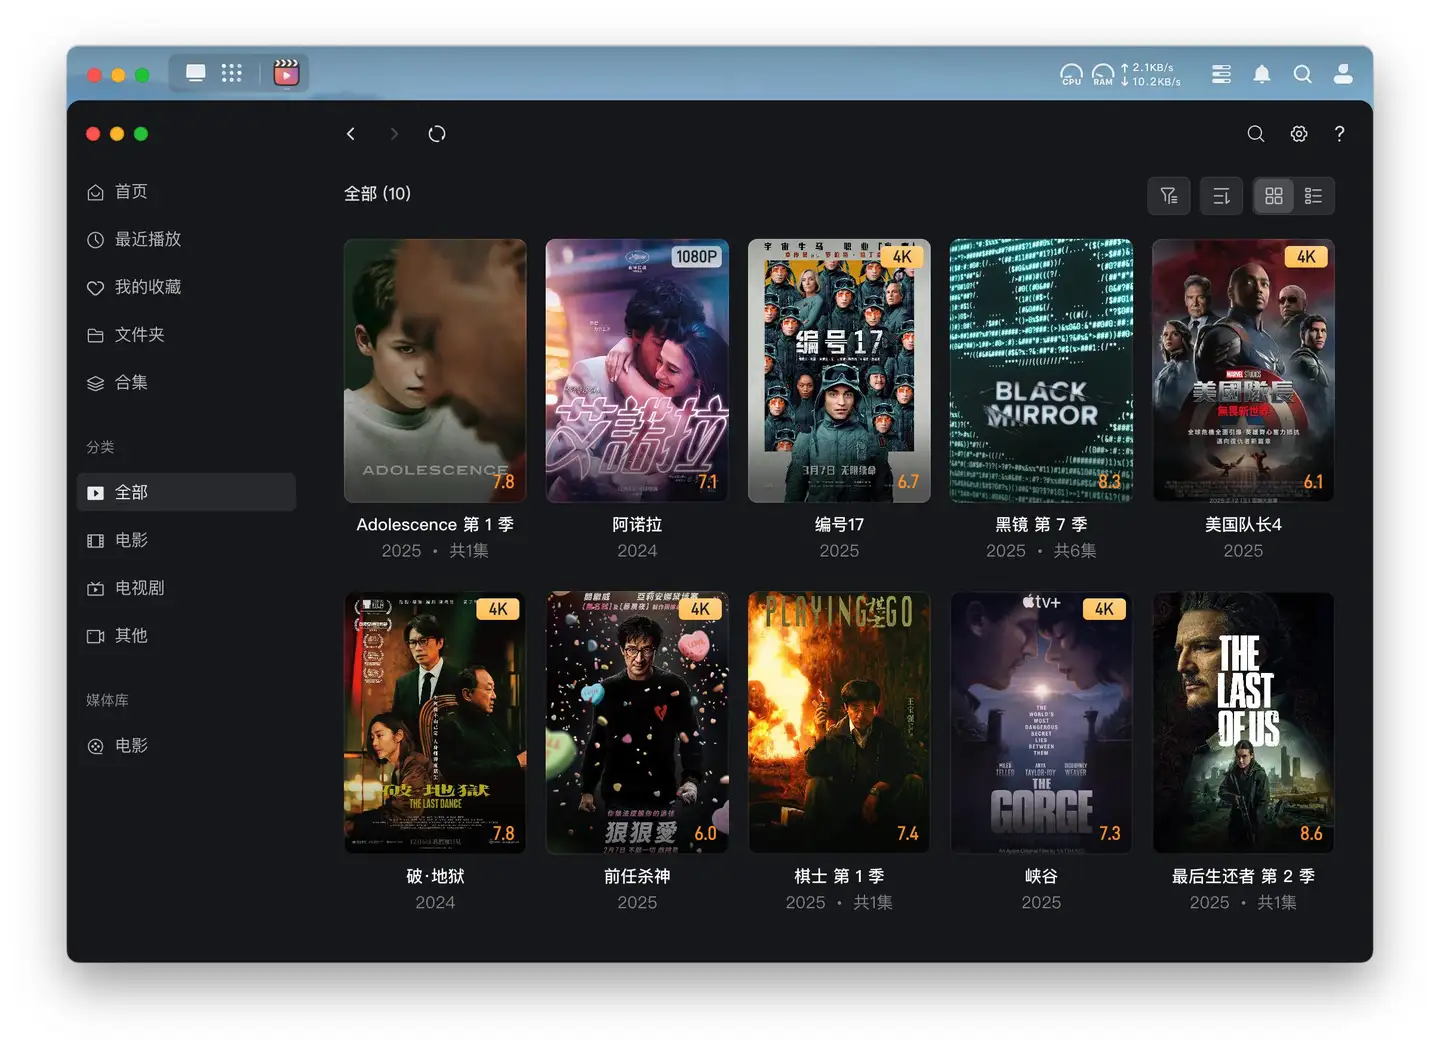Open the app grid launcher icon

click(x=232, y=73)
